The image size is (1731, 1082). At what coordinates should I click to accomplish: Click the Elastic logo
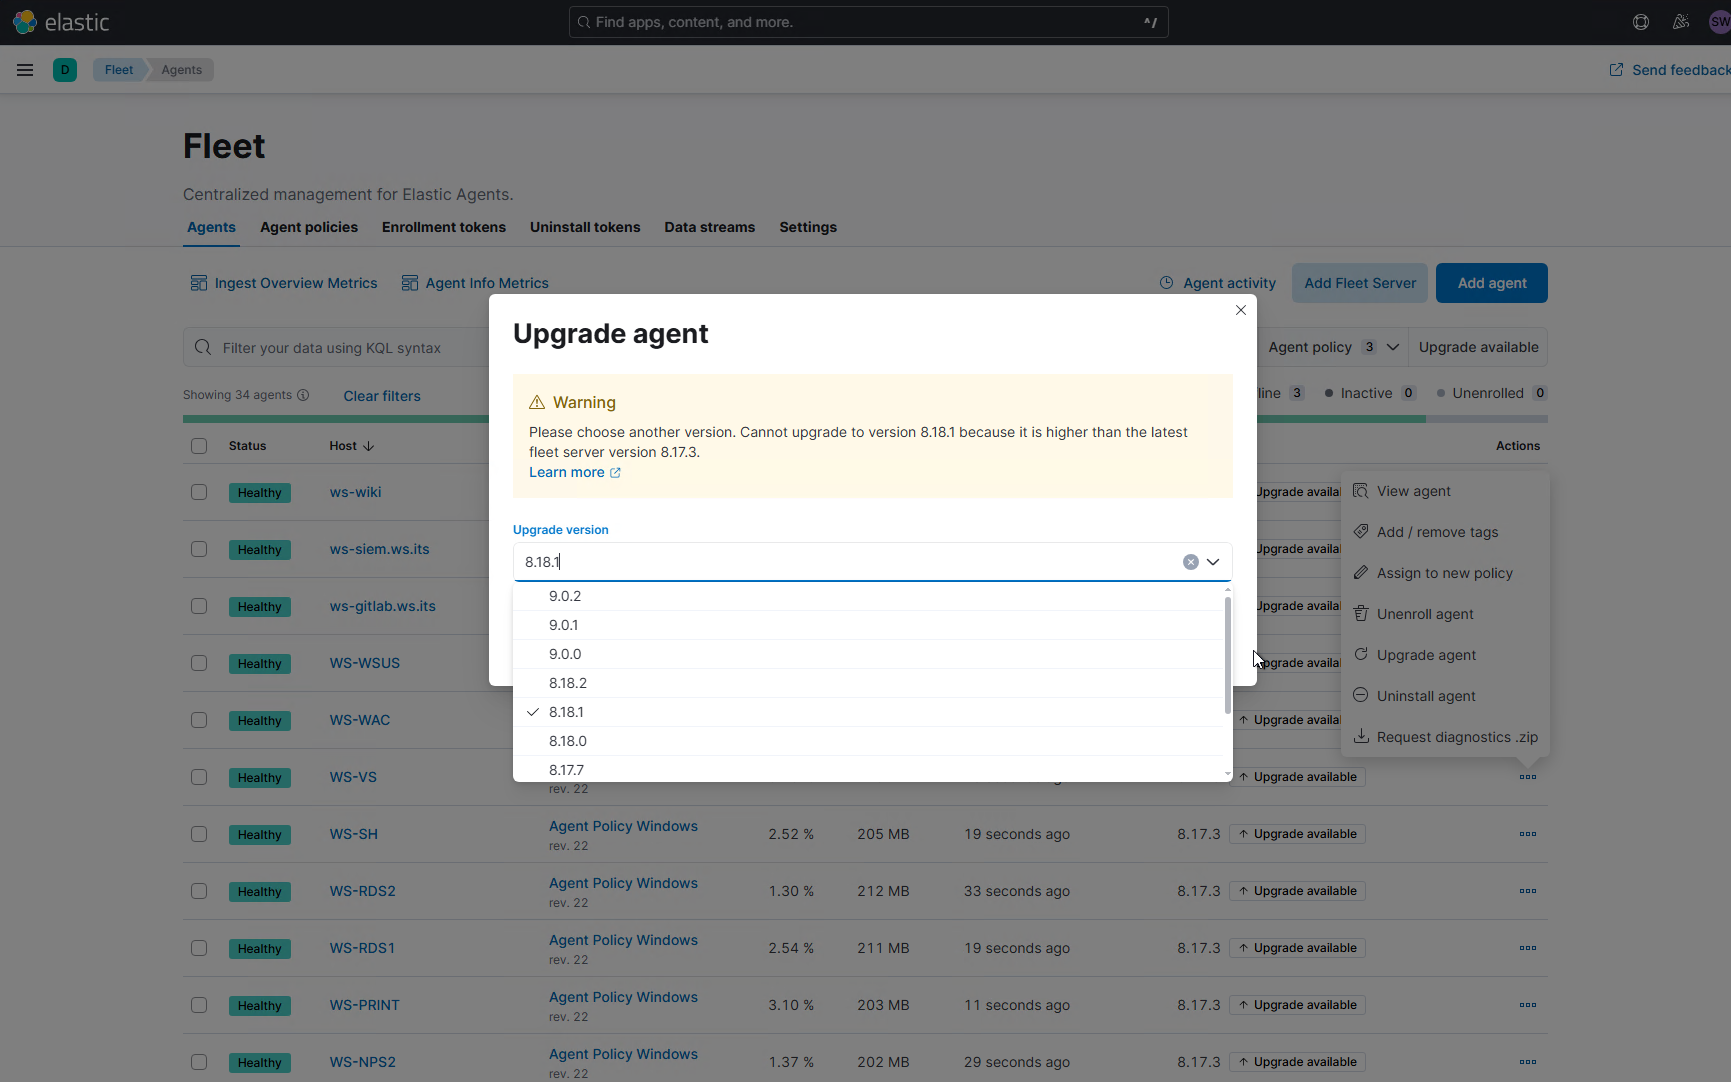pyautogui.click(x=61, y=22)
